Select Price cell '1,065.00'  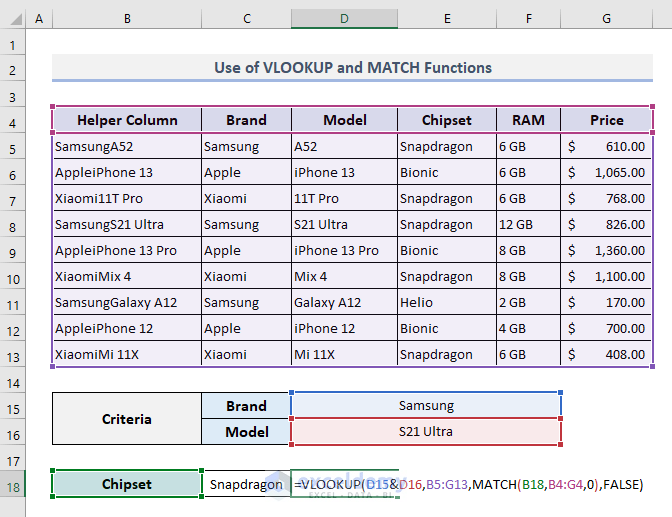click(x=606, y=172)
